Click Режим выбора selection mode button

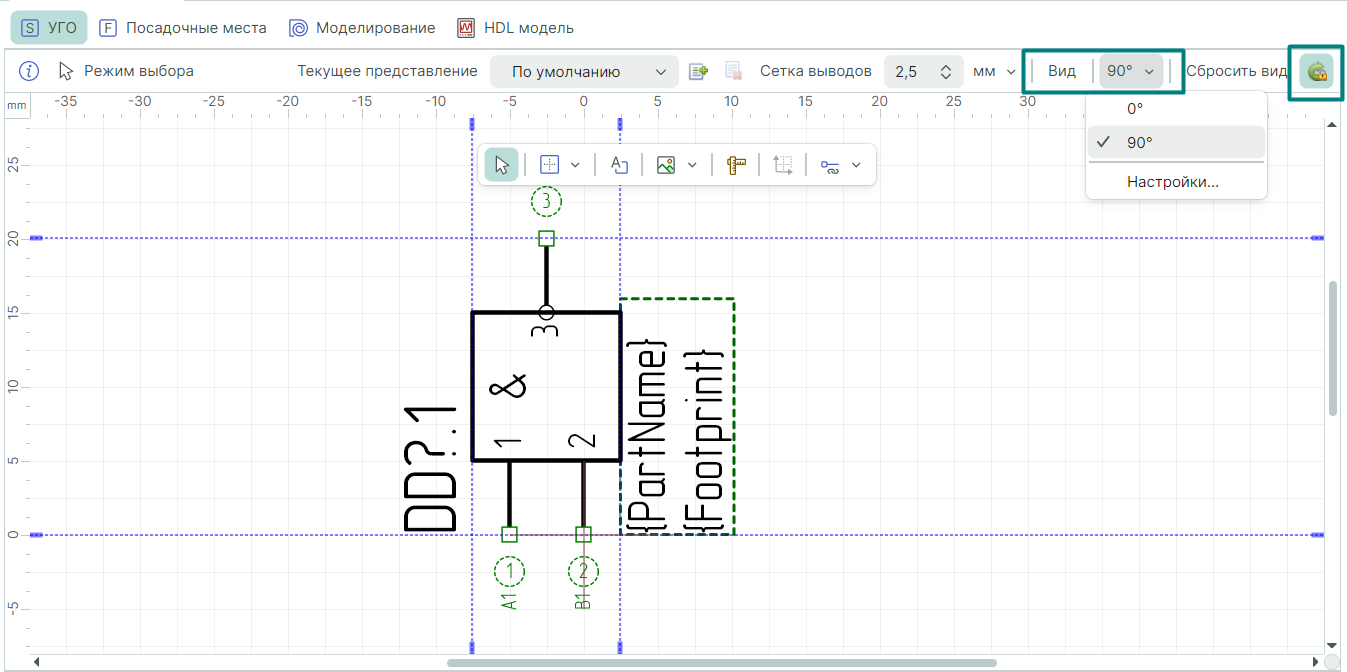click(x=126, y=71)
